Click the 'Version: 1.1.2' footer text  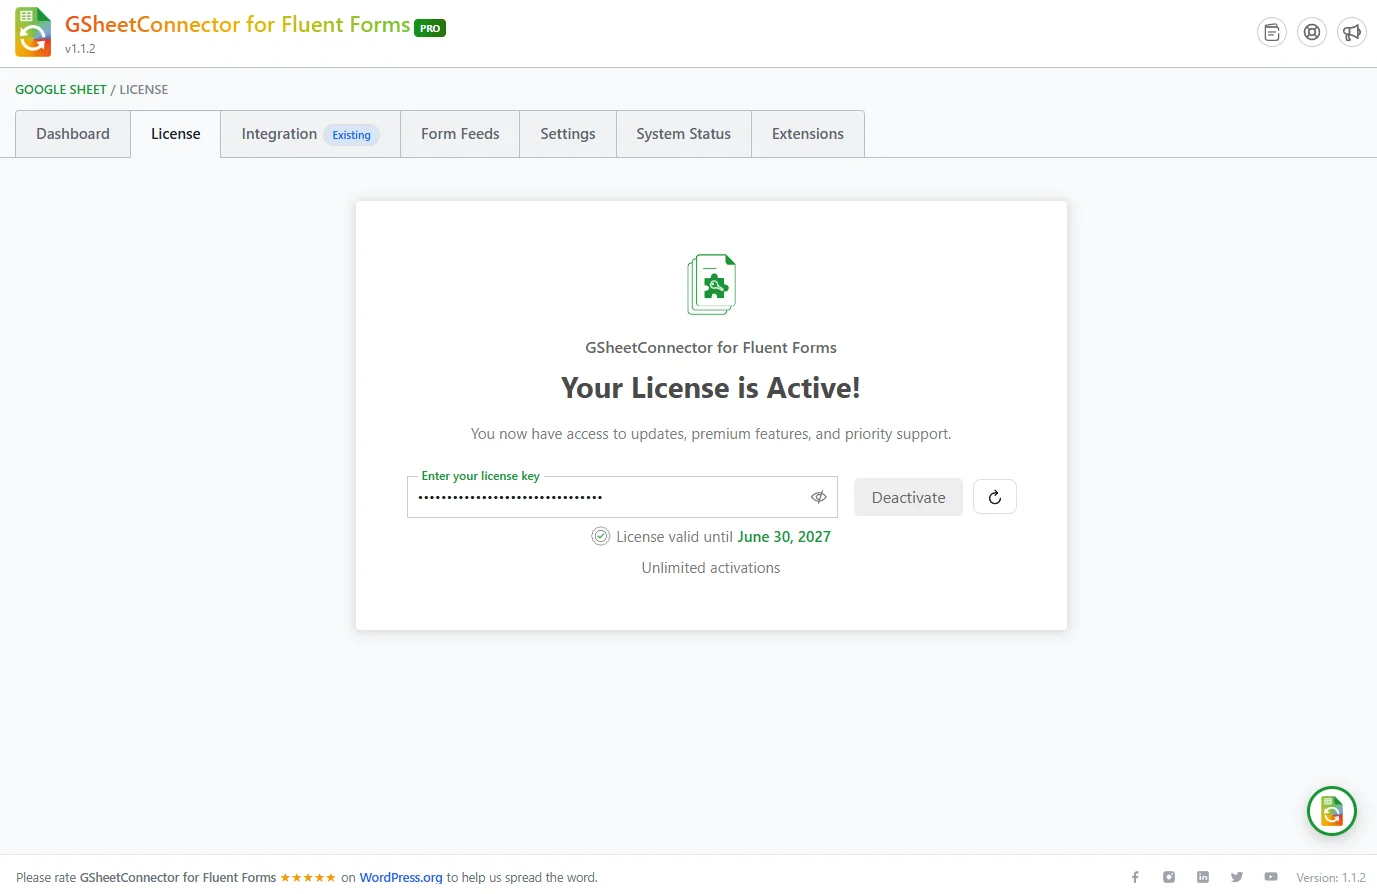point(1331,877)
